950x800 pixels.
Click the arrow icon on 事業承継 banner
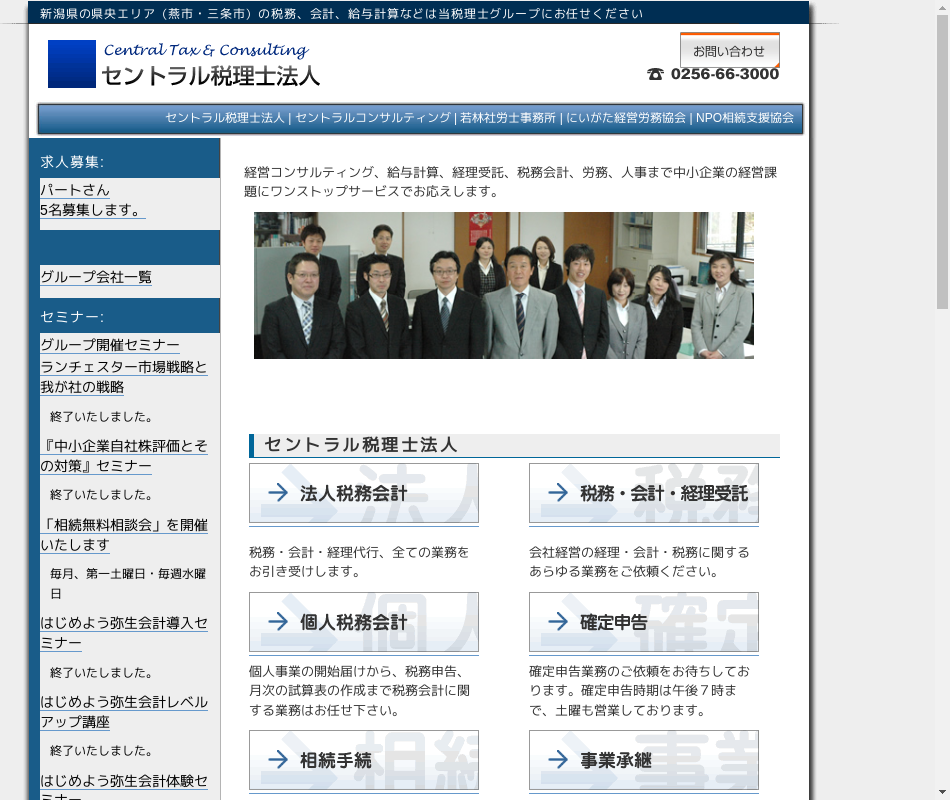pos(558,761)
